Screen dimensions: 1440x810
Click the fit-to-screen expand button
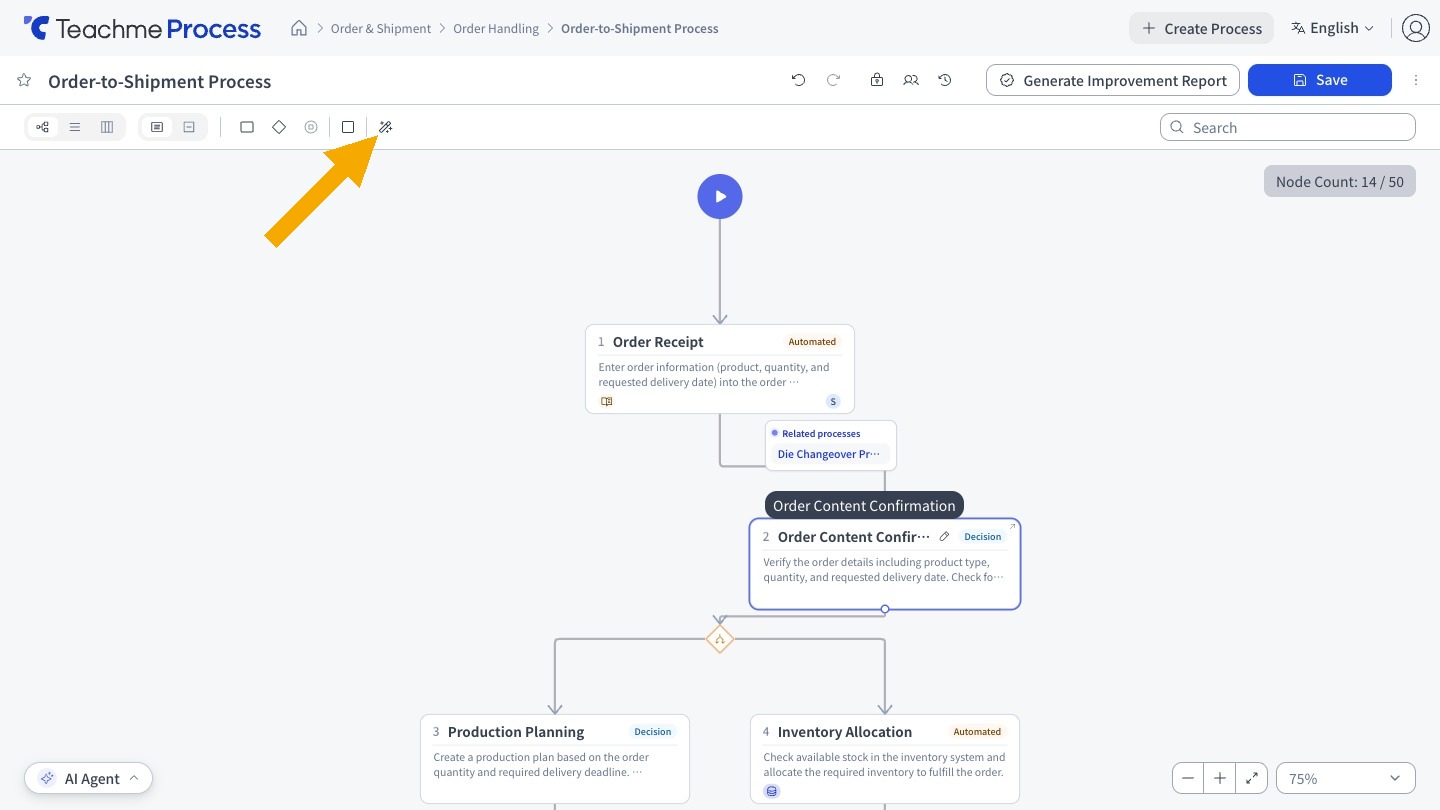pyautogui.click(x=1252, y=778)
